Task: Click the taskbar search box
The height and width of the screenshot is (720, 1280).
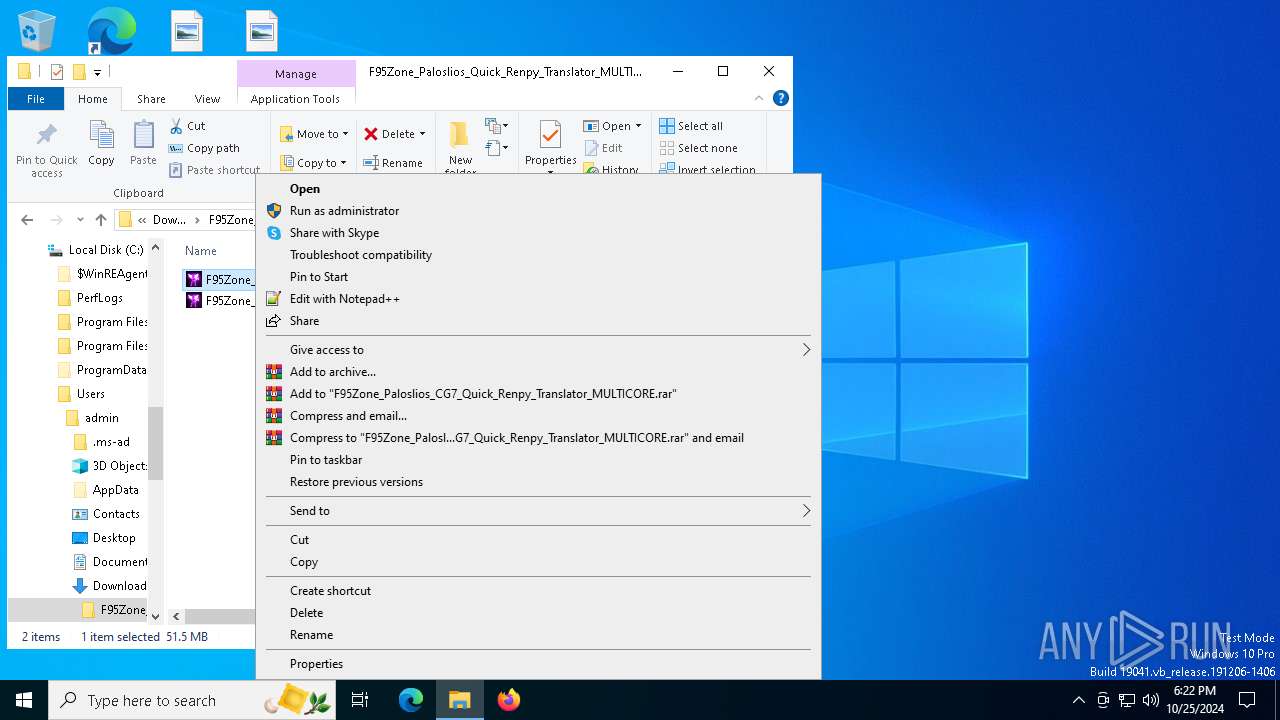Action: click(x=192, y=700)
